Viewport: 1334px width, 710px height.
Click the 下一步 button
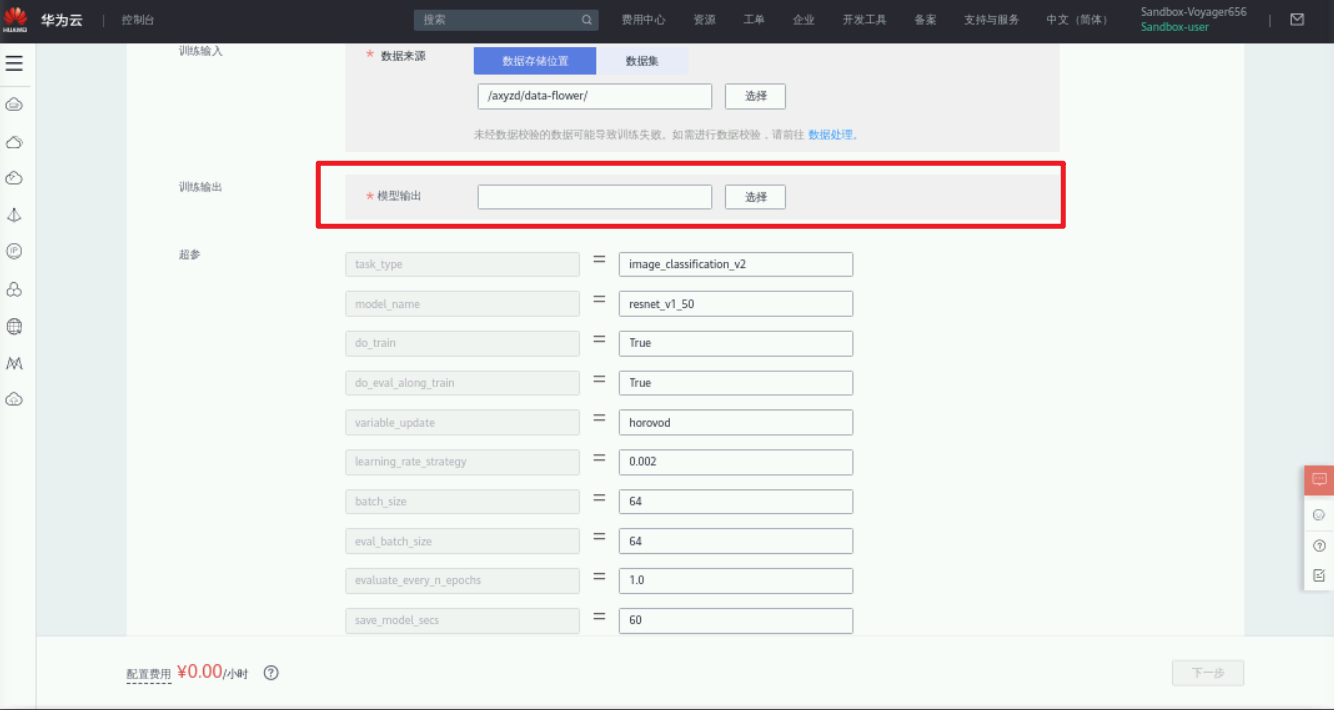[x=1208, y=673]
